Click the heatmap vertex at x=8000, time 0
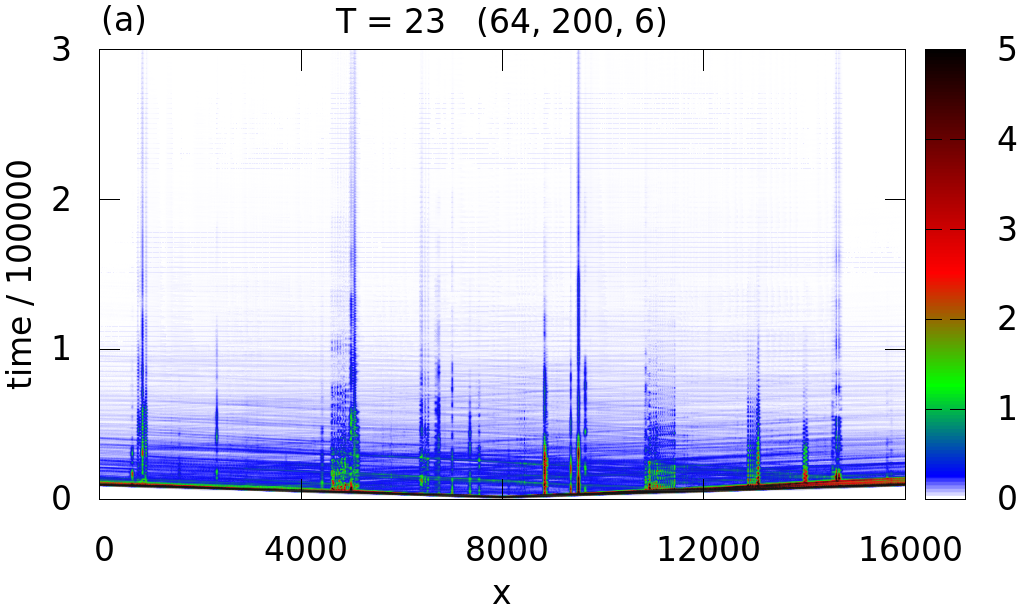Viewport: 1021px width, 608px height. (x=503, y=497)
